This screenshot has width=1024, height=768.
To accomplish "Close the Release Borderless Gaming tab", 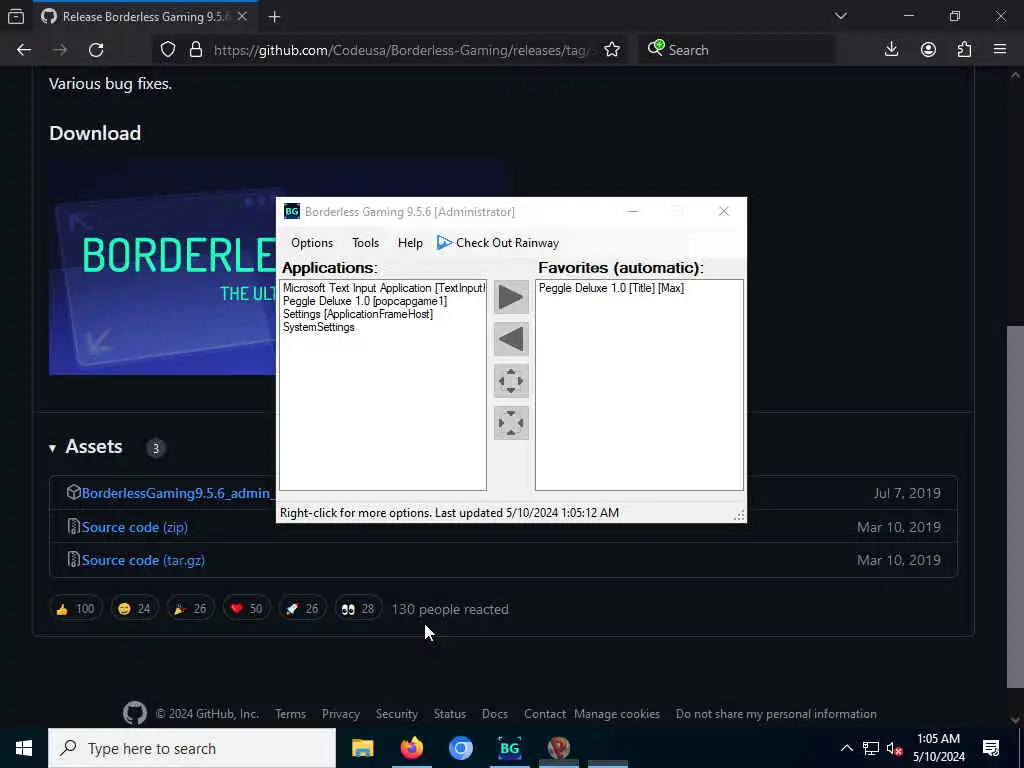I will (242, 16).
